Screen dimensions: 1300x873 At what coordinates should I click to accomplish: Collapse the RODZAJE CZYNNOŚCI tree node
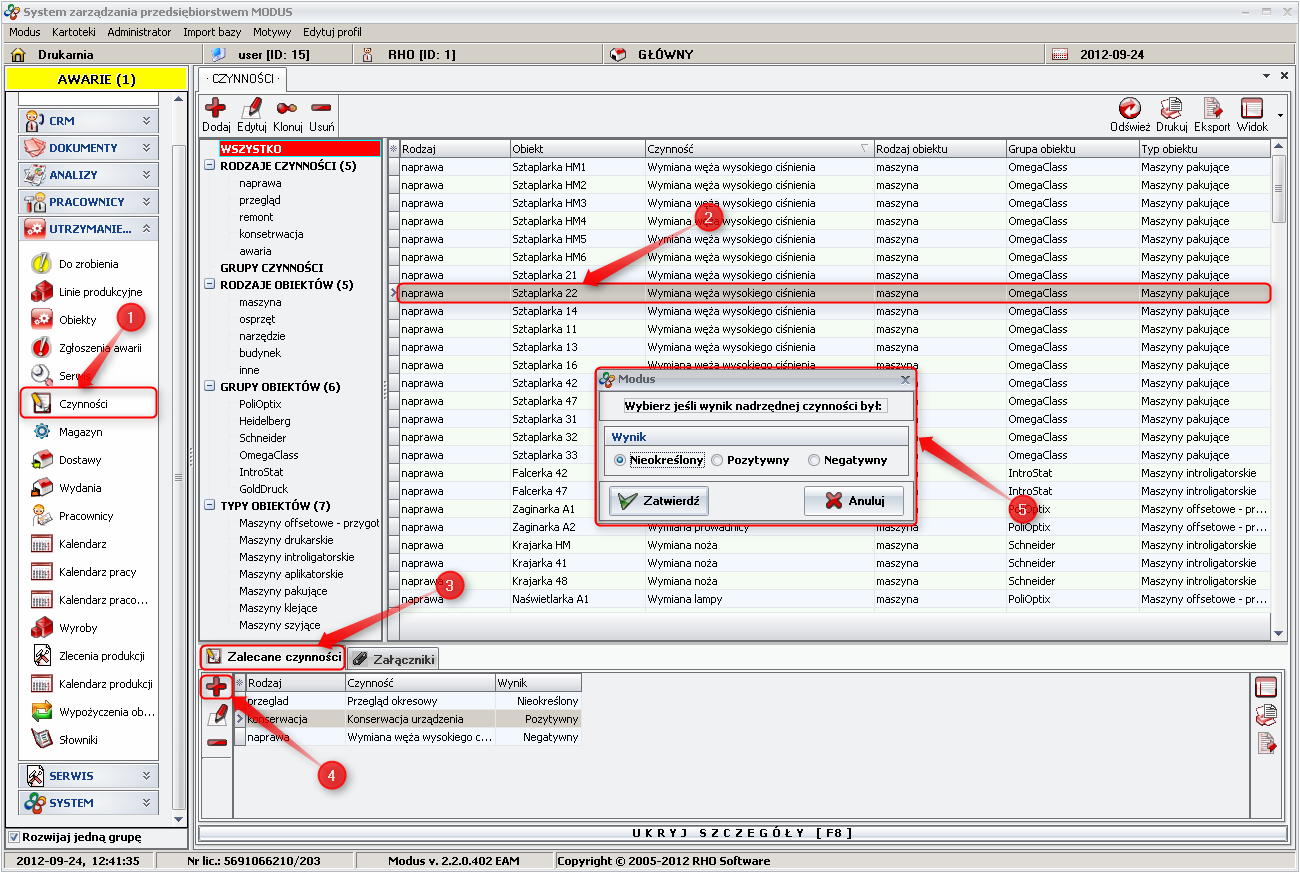[209, 166]
